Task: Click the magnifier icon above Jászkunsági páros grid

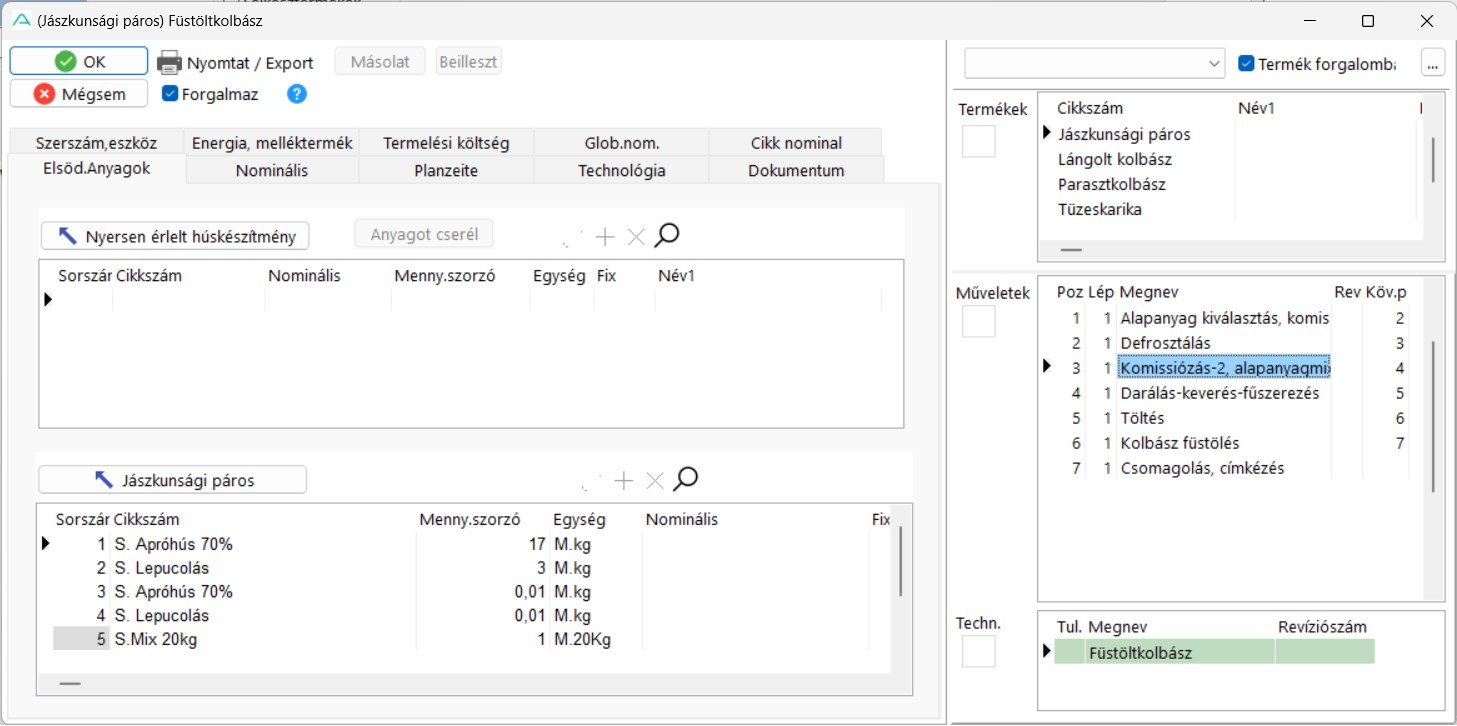Action: pos(685,480)
